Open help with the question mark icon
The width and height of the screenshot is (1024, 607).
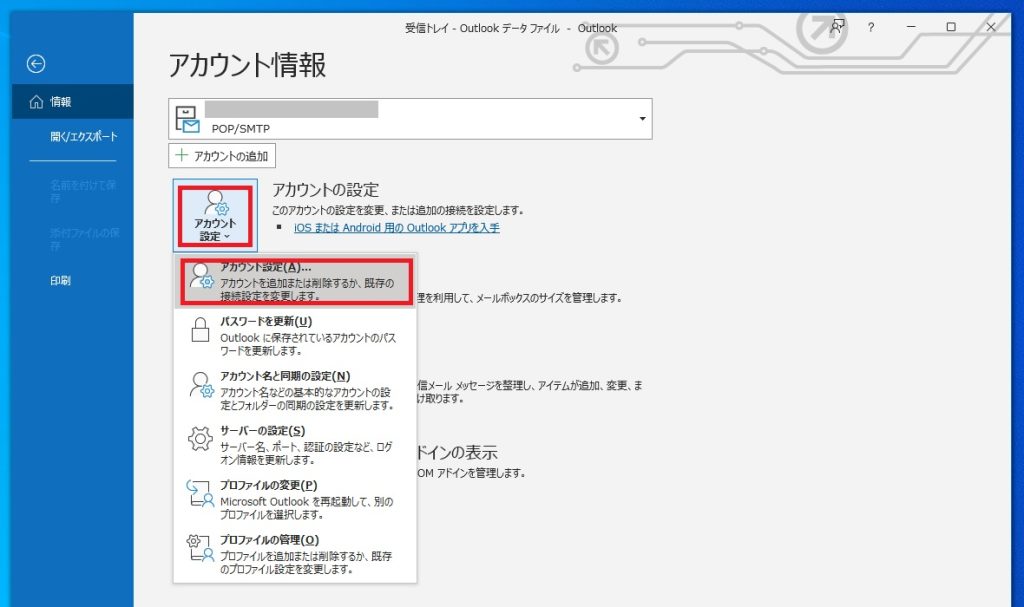coord(871,27)
